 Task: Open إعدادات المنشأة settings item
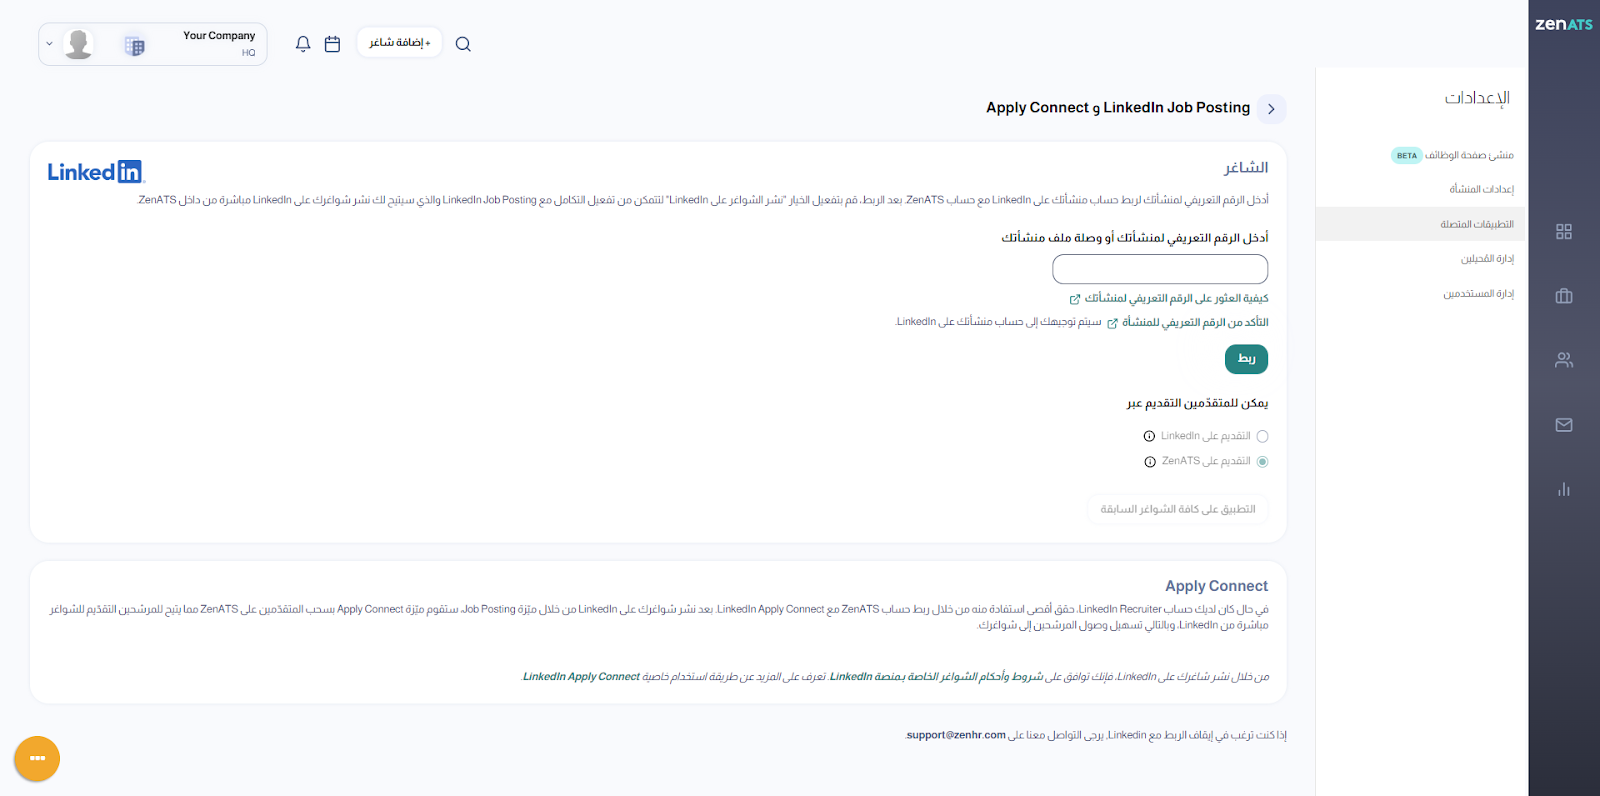coord(1481,189)
